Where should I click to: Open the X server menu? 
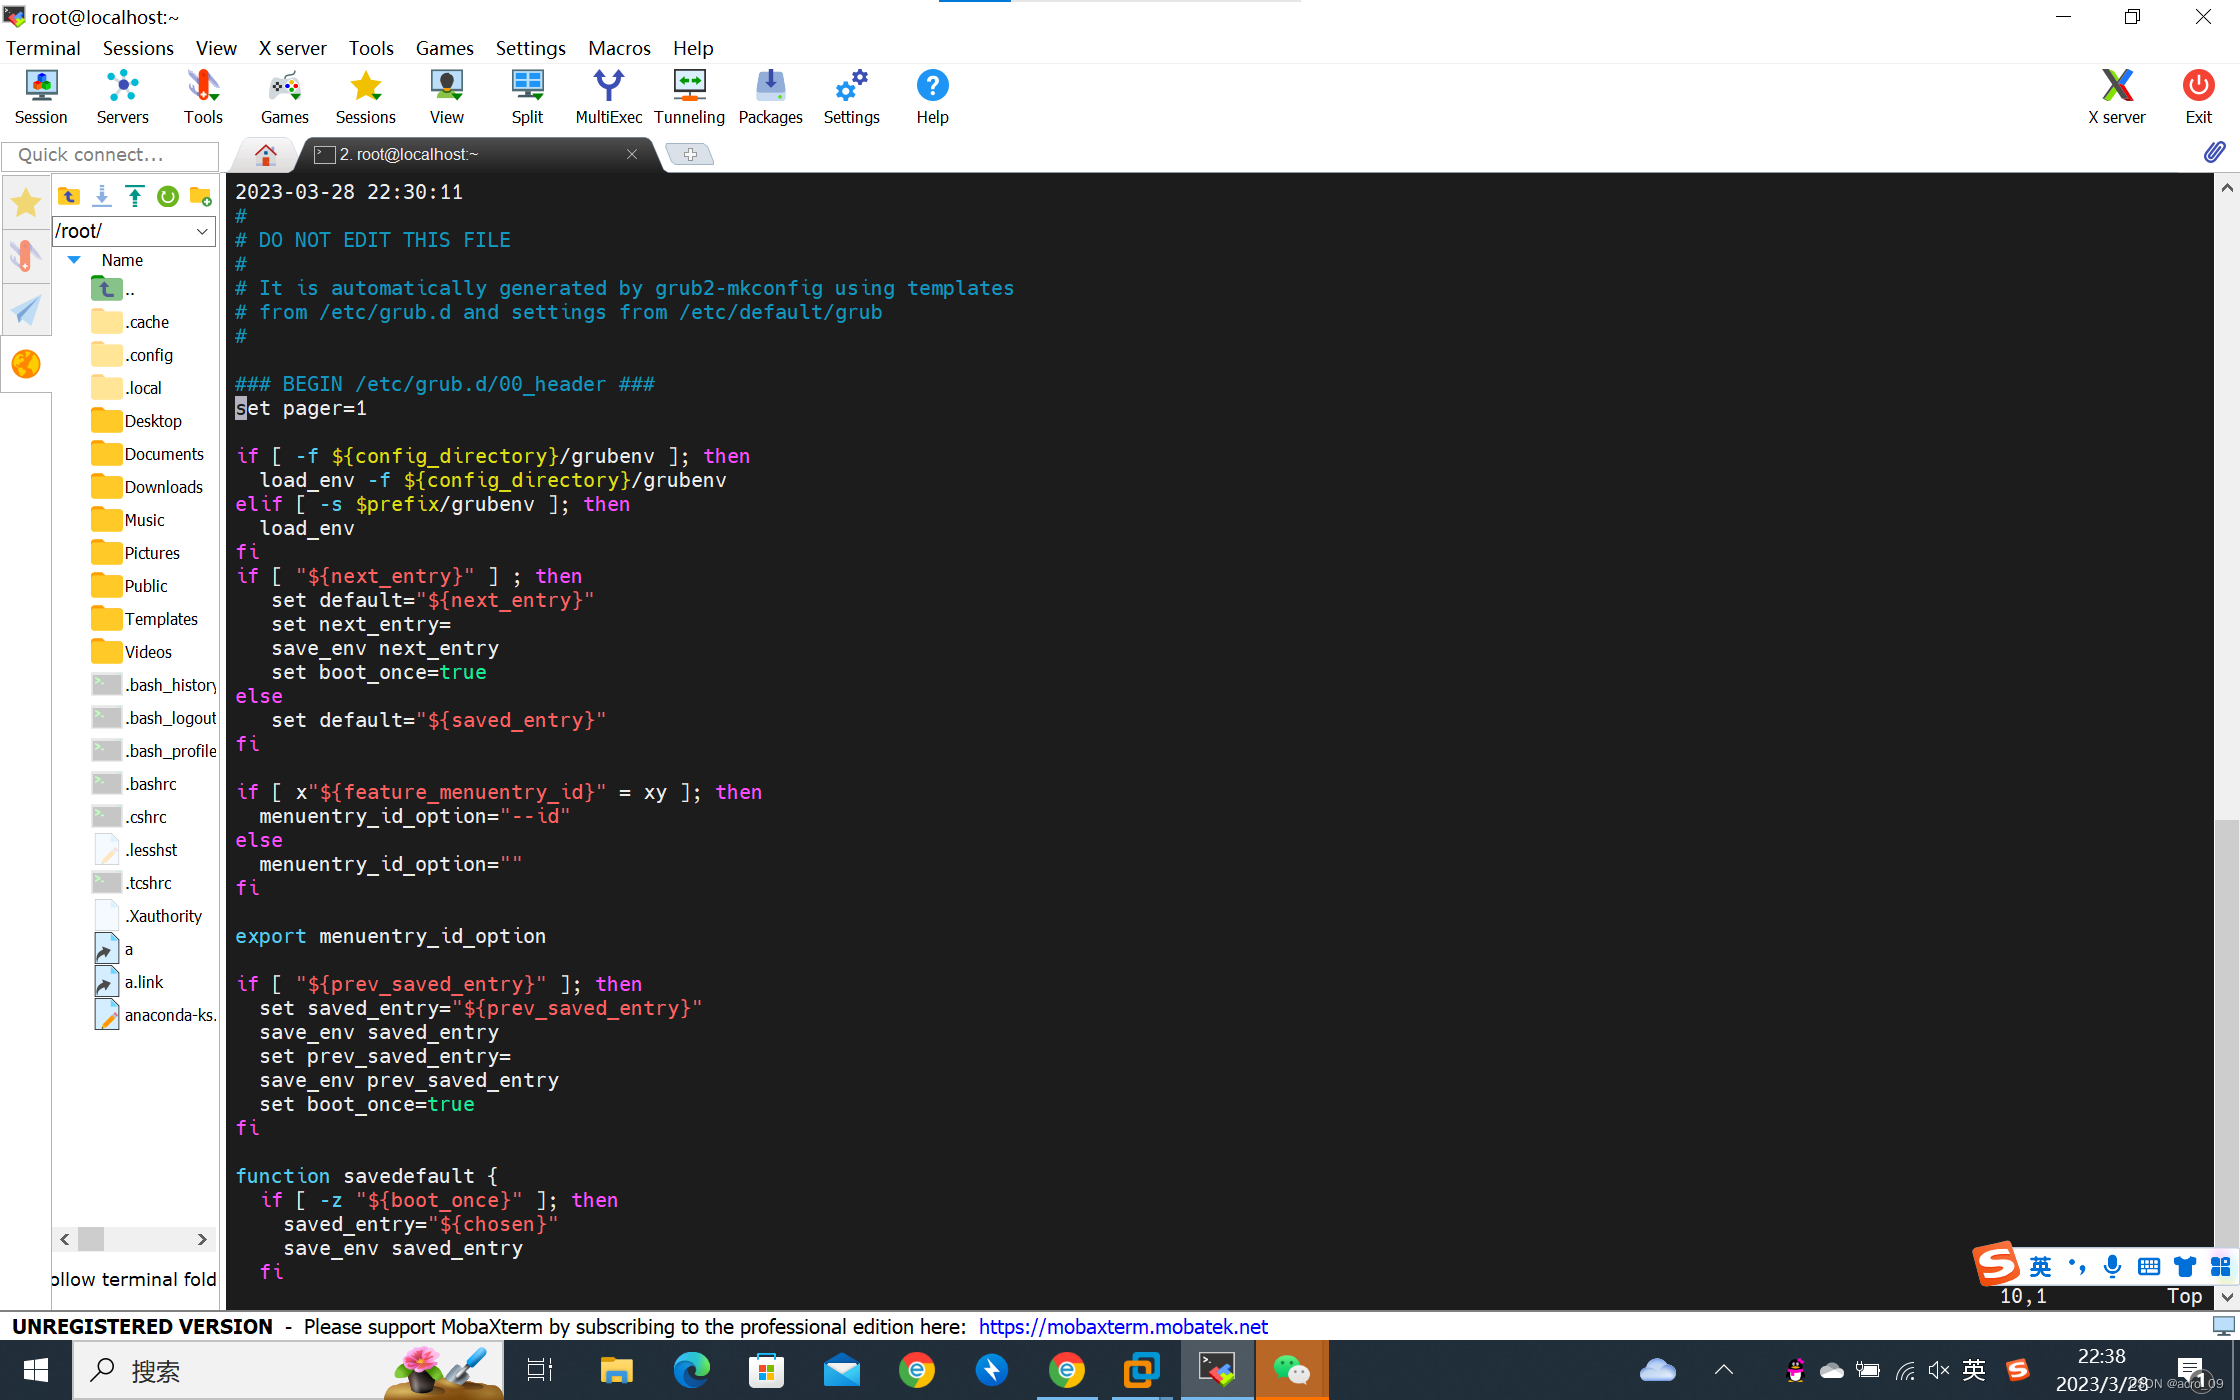tap(292, 48)
